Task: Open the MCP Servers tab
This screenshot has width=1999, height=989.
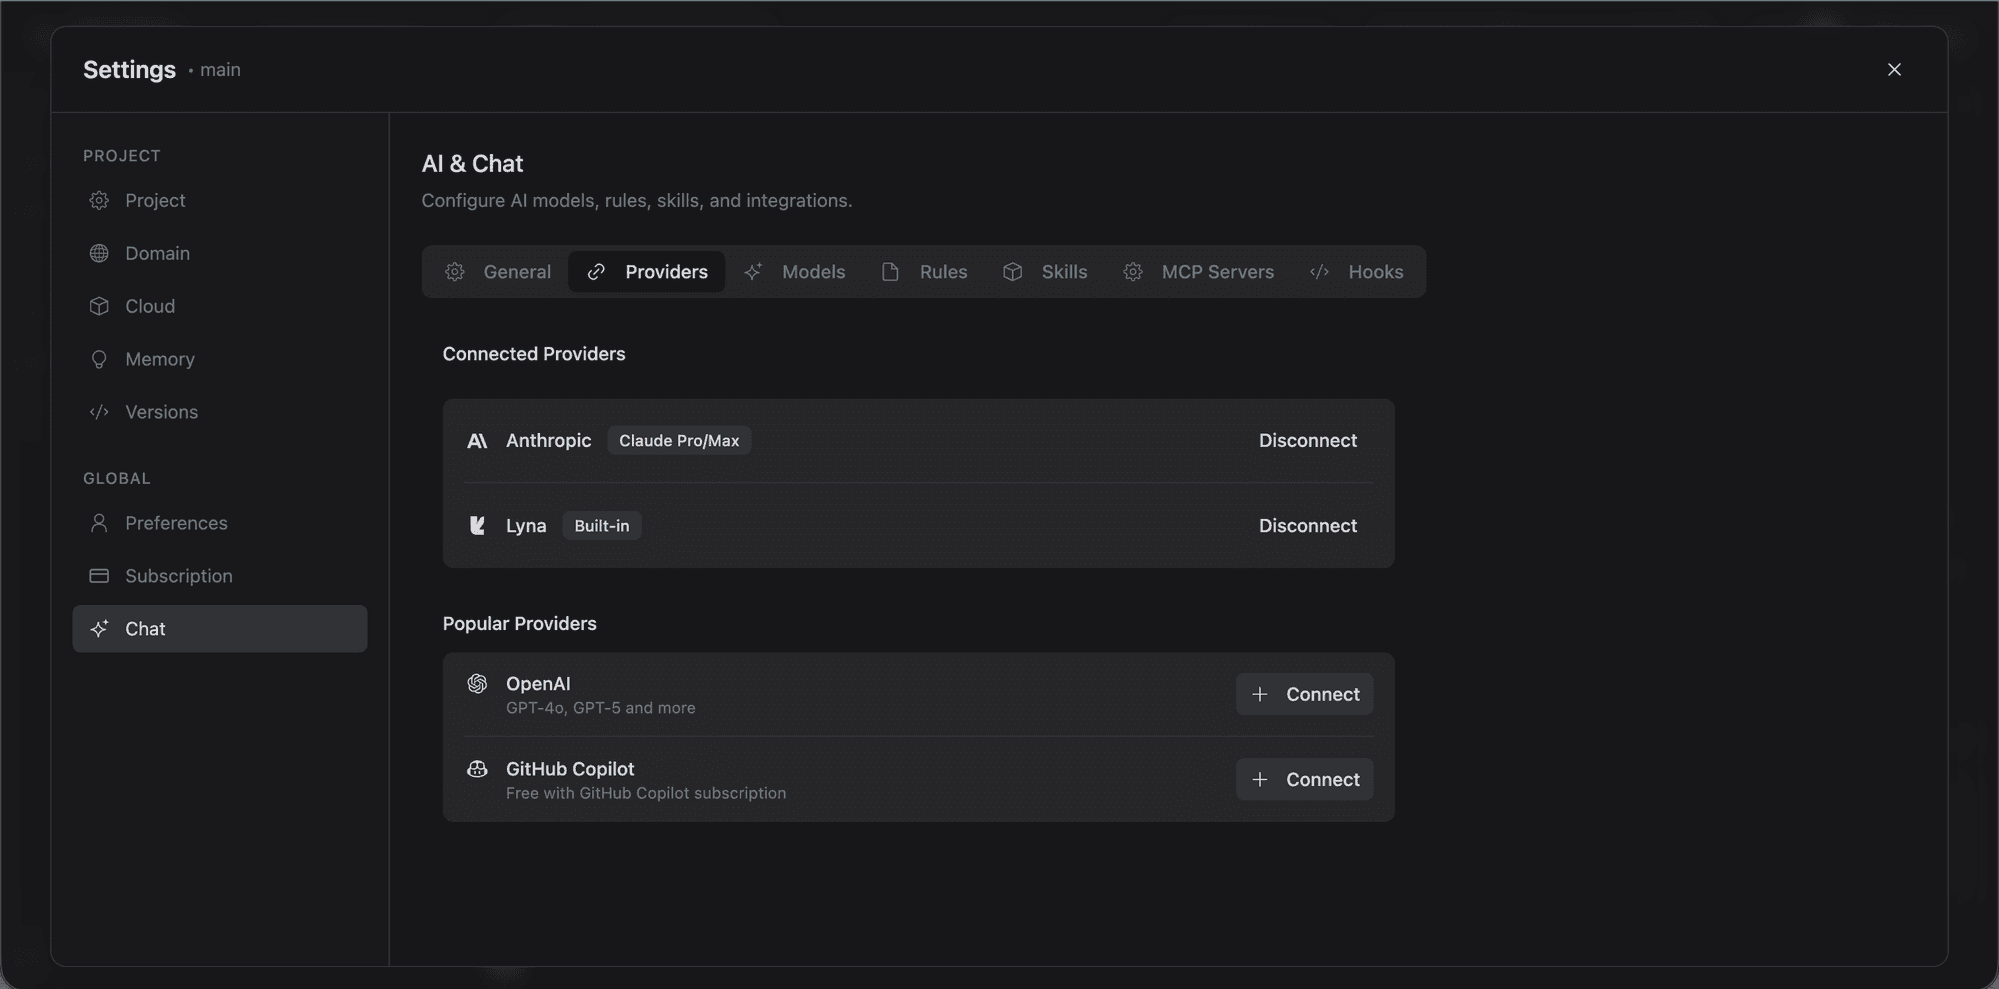Action: (x=1199, y=272)
